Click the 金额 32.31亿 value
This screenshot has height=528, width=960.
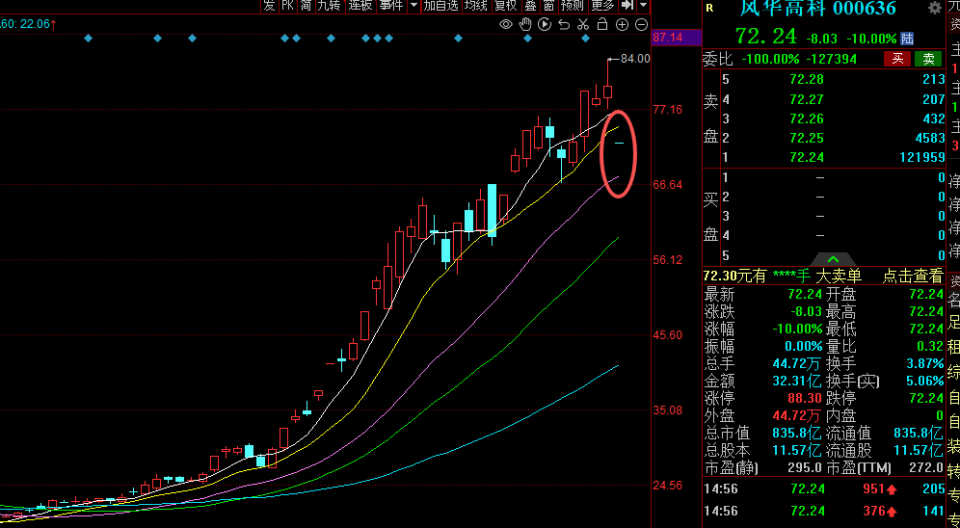797,381
